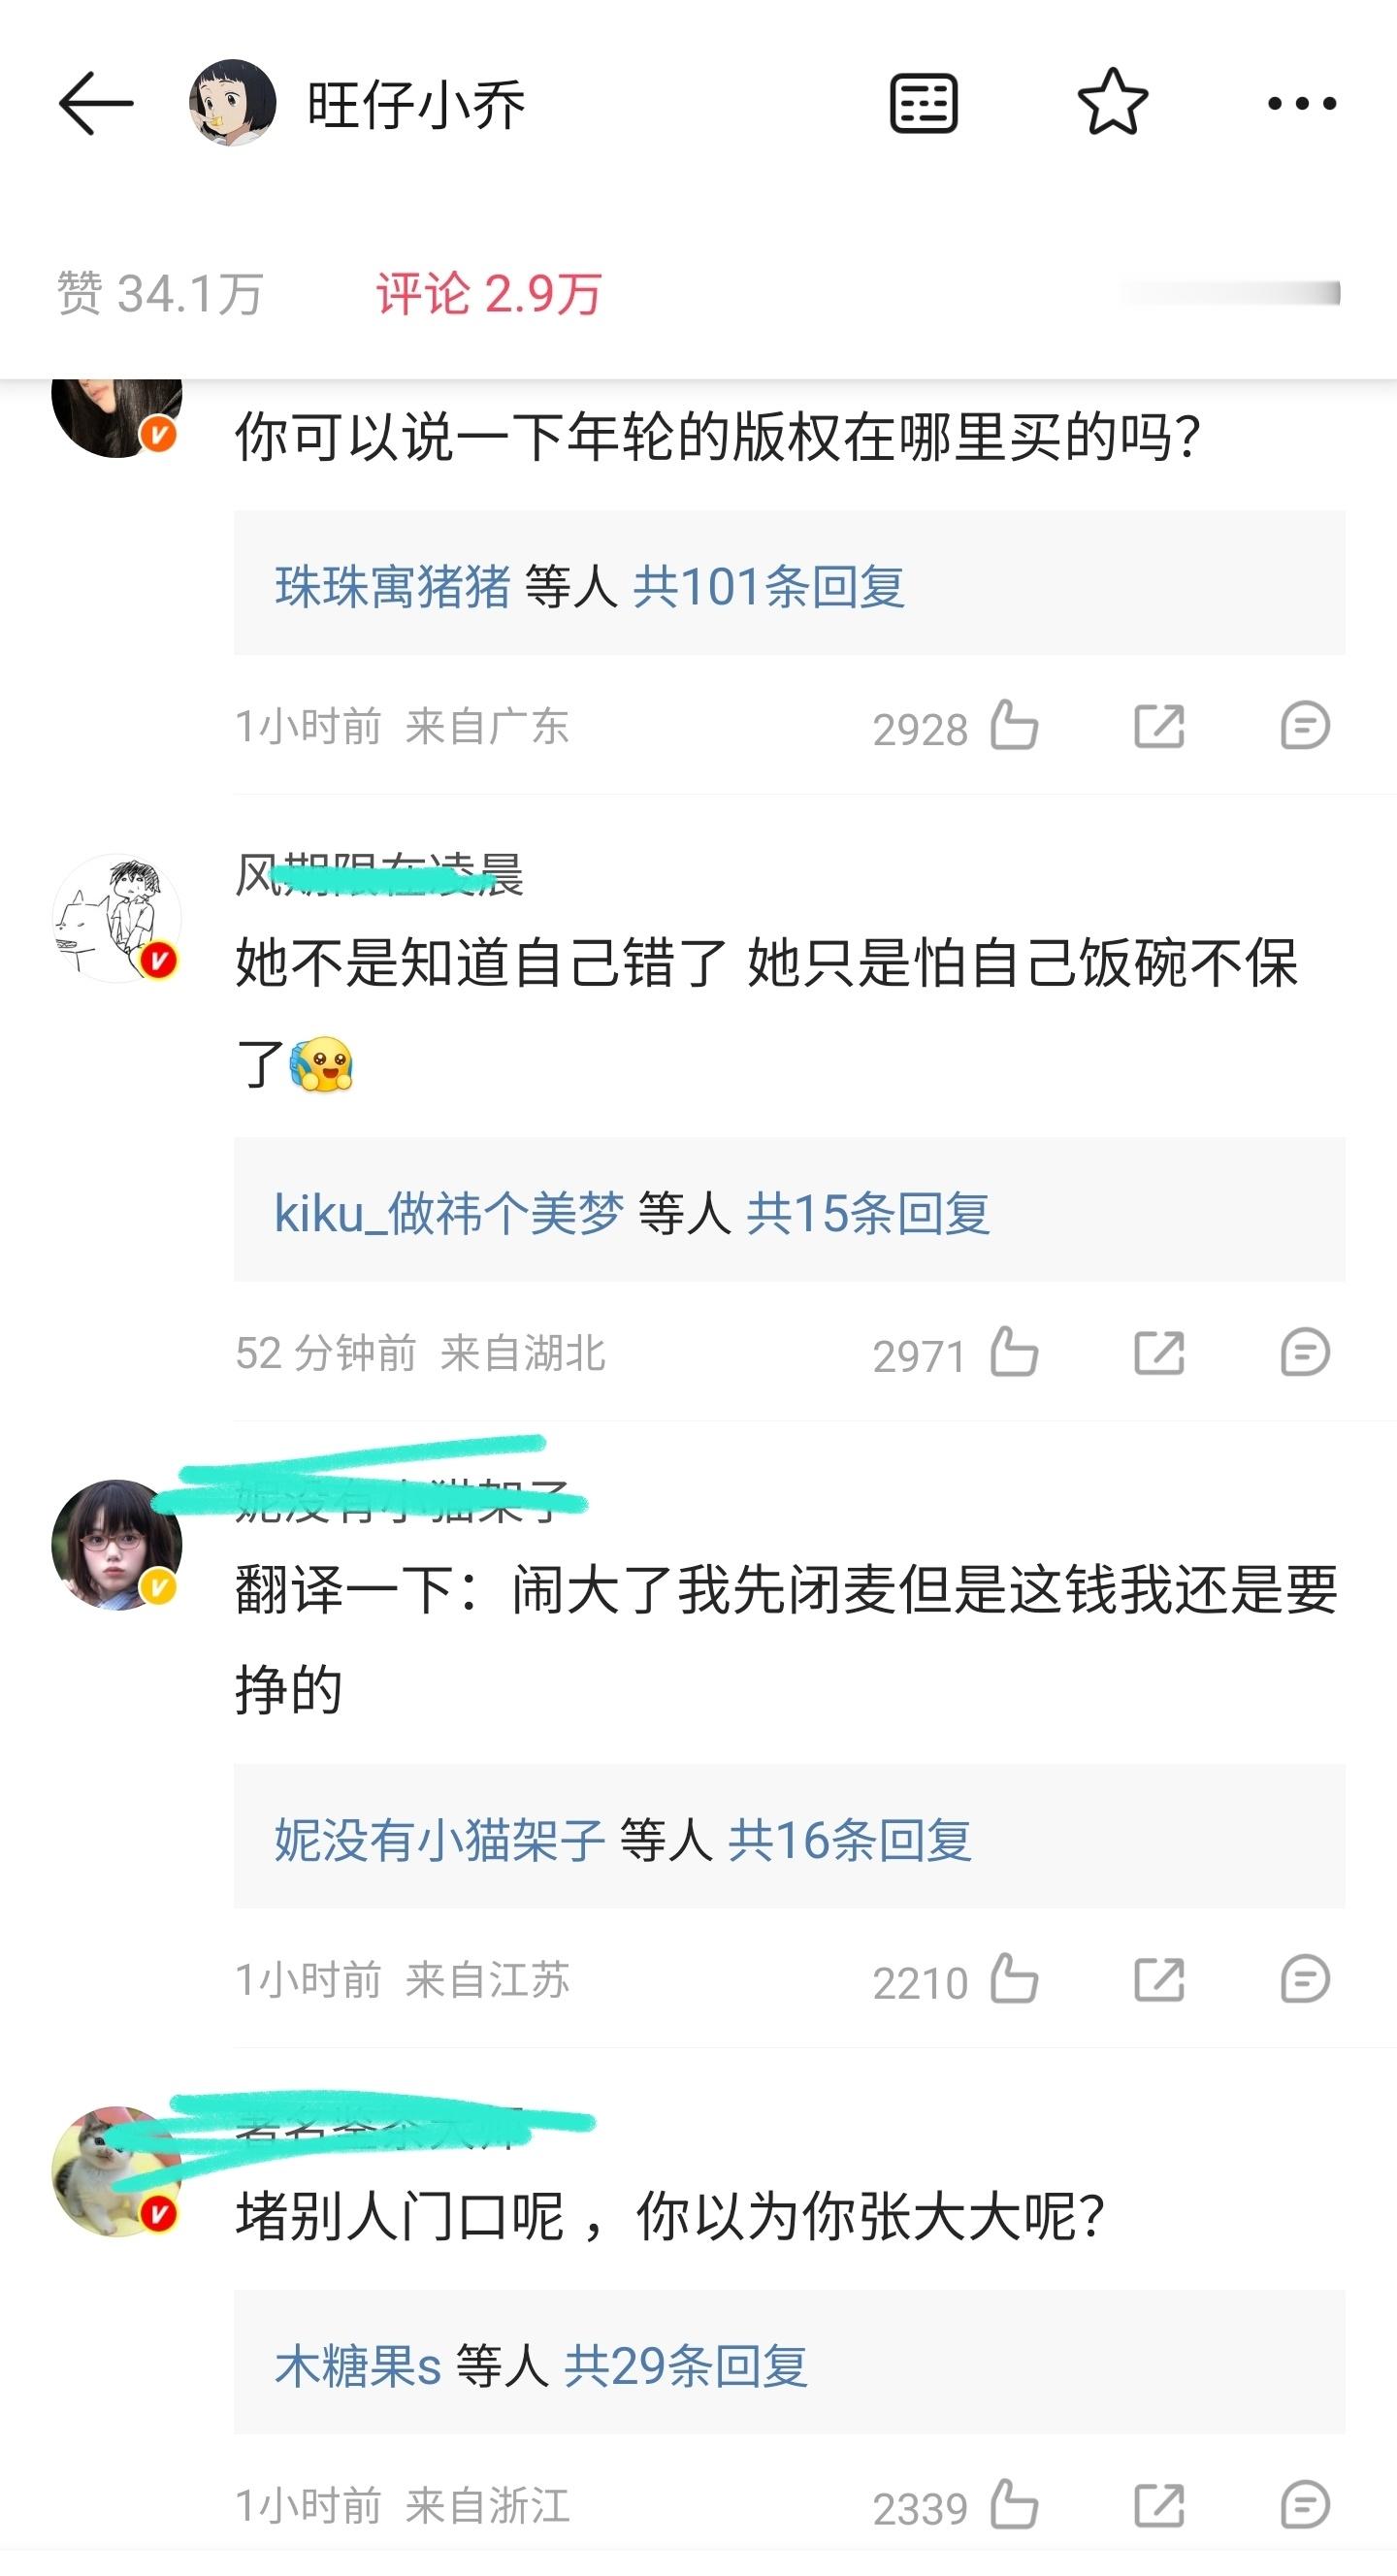1397x2576 pixels.
Task: Like the 浙江 comment with 2339 likes
Action: (1013, 2505)
